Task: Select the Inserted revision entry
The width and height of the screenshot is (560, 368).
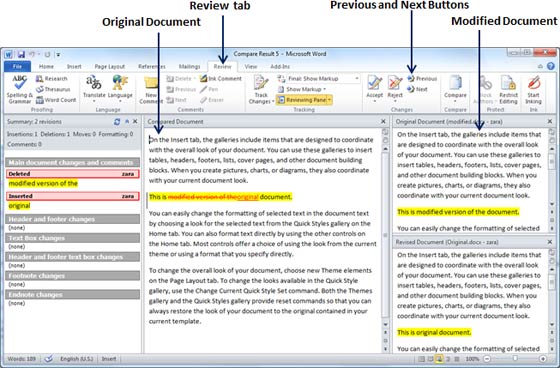Action: [x=72, y=196]
